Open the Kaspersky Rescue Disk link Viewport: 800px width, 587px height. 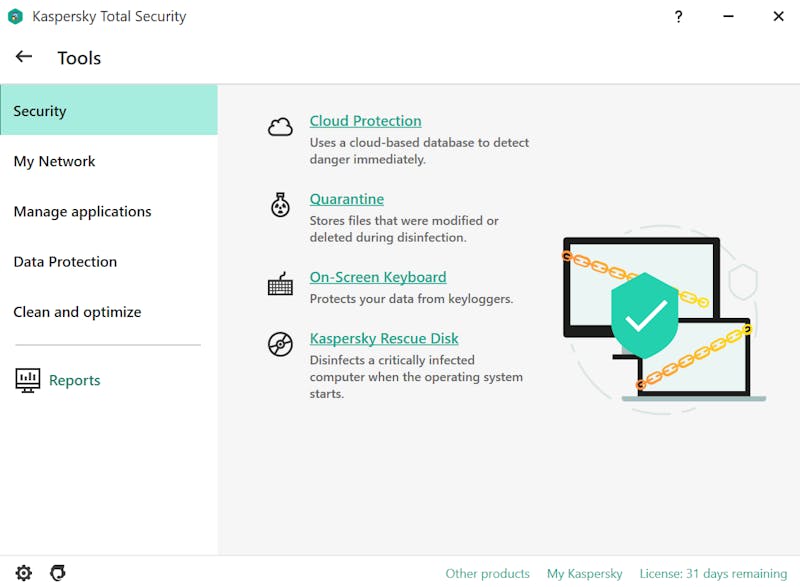[384, 339]
